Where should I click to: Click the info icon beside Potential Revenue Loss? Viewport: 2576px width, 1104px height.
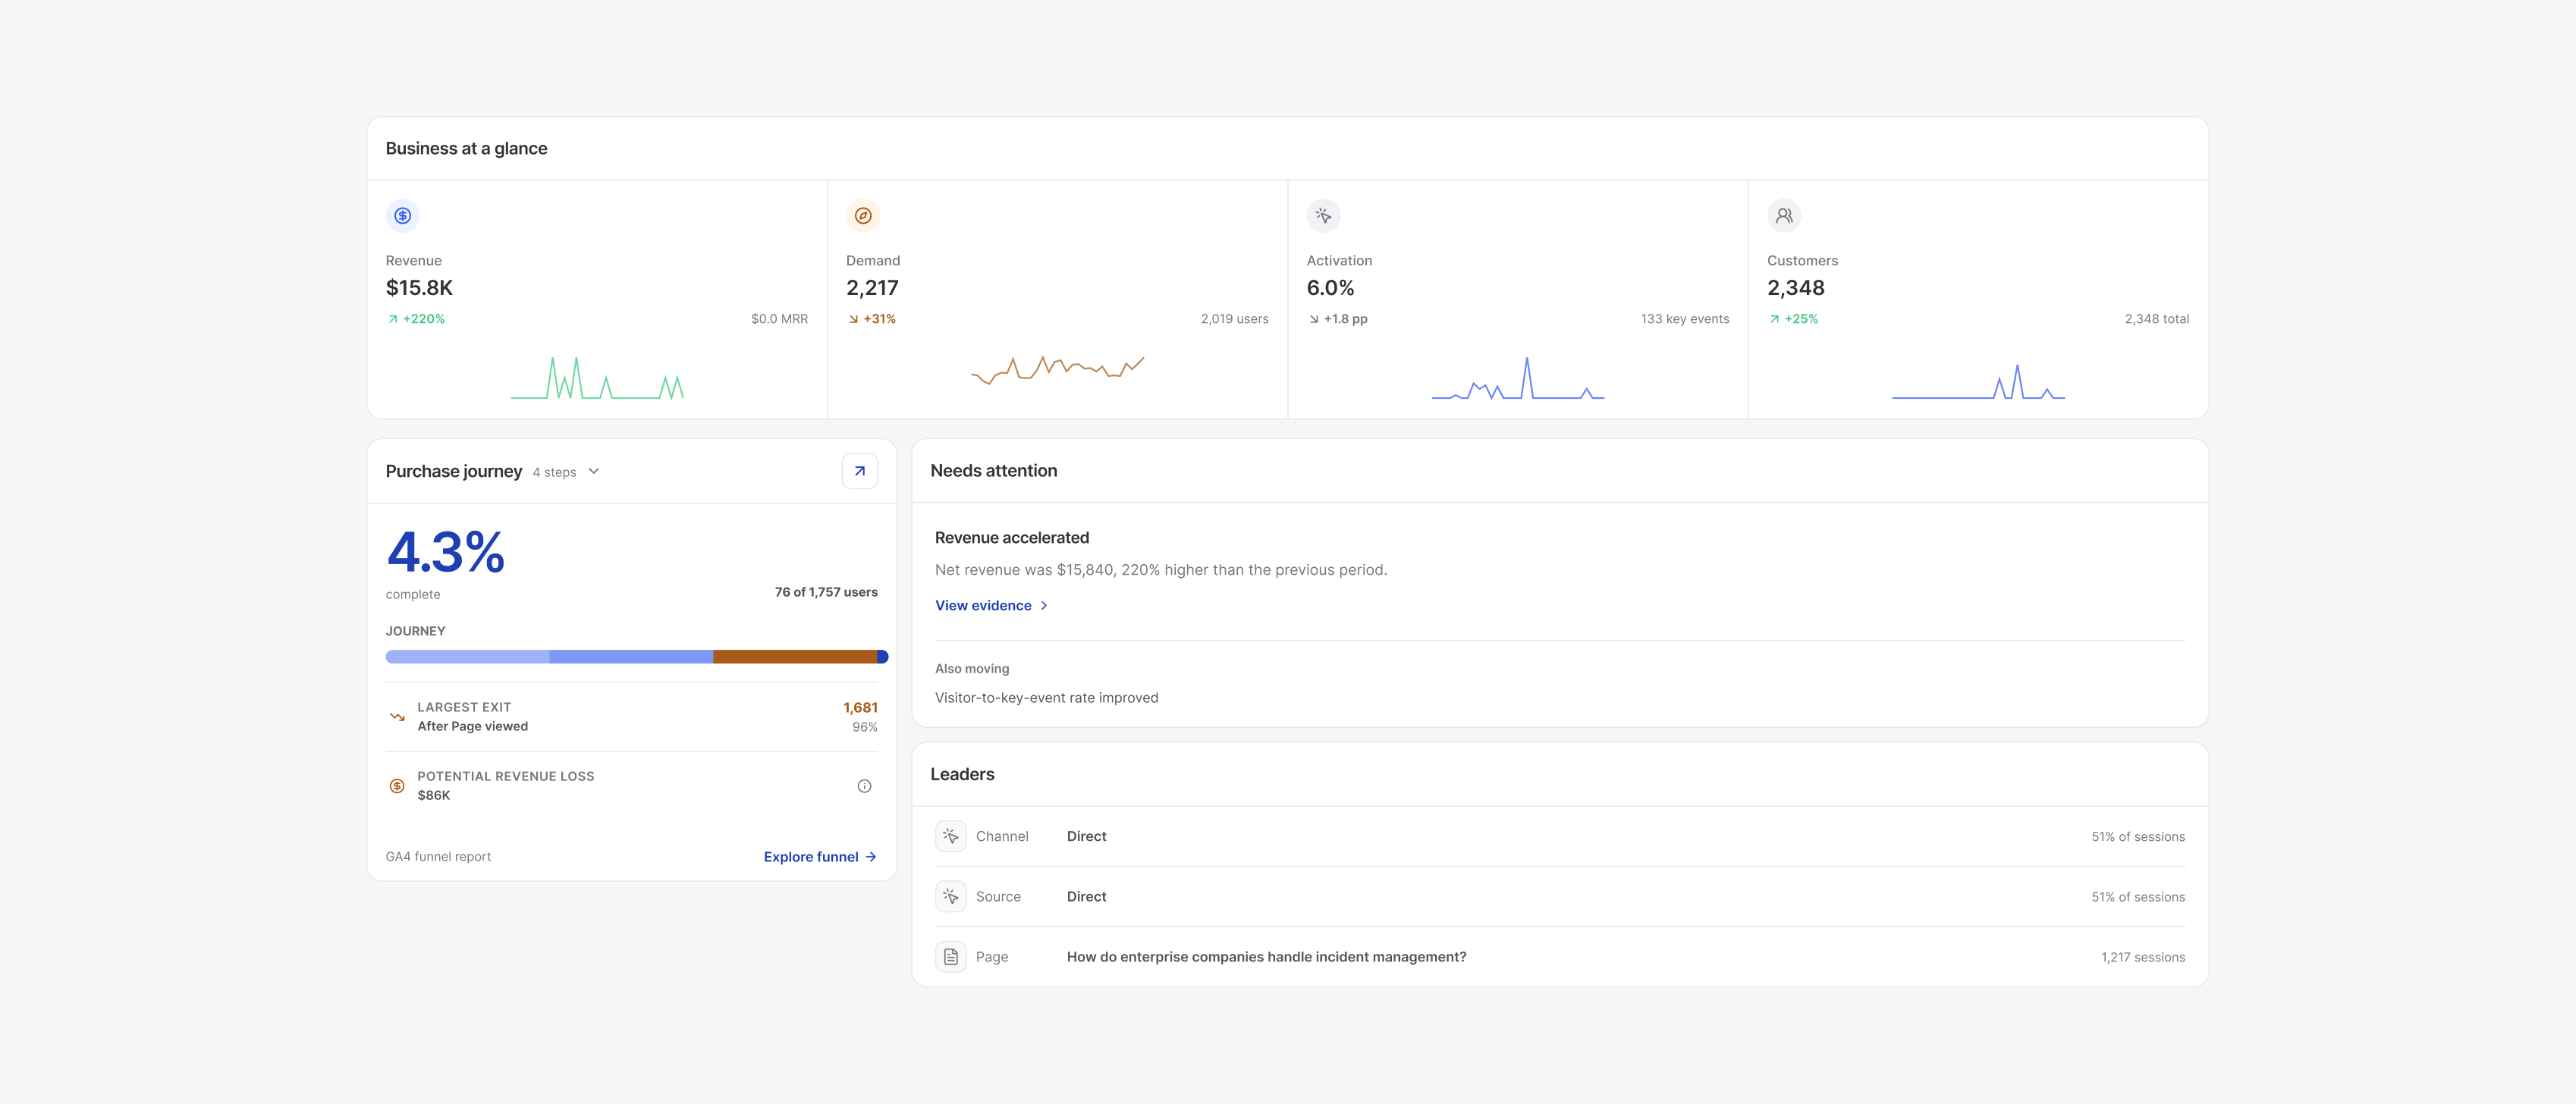coord(864,786)
